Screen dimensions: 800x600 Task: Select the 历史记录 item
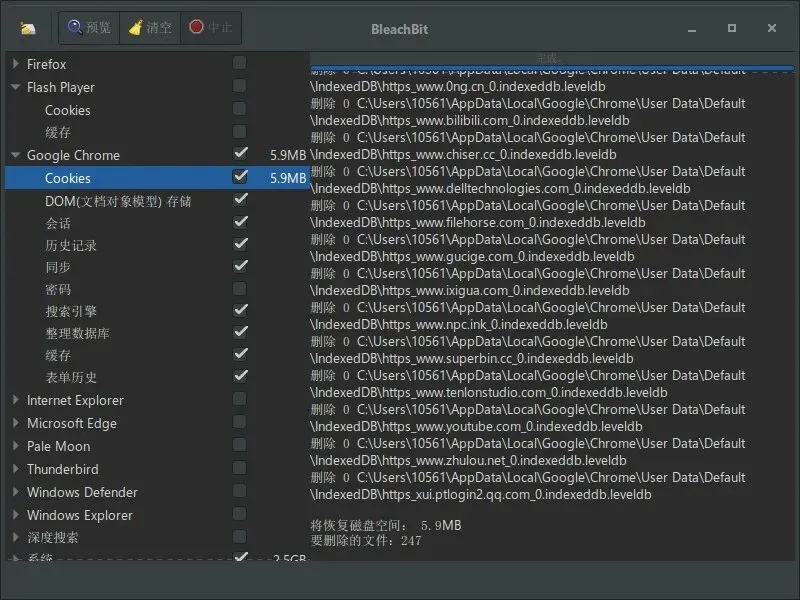pyautogui.click(x=157, y=245)
